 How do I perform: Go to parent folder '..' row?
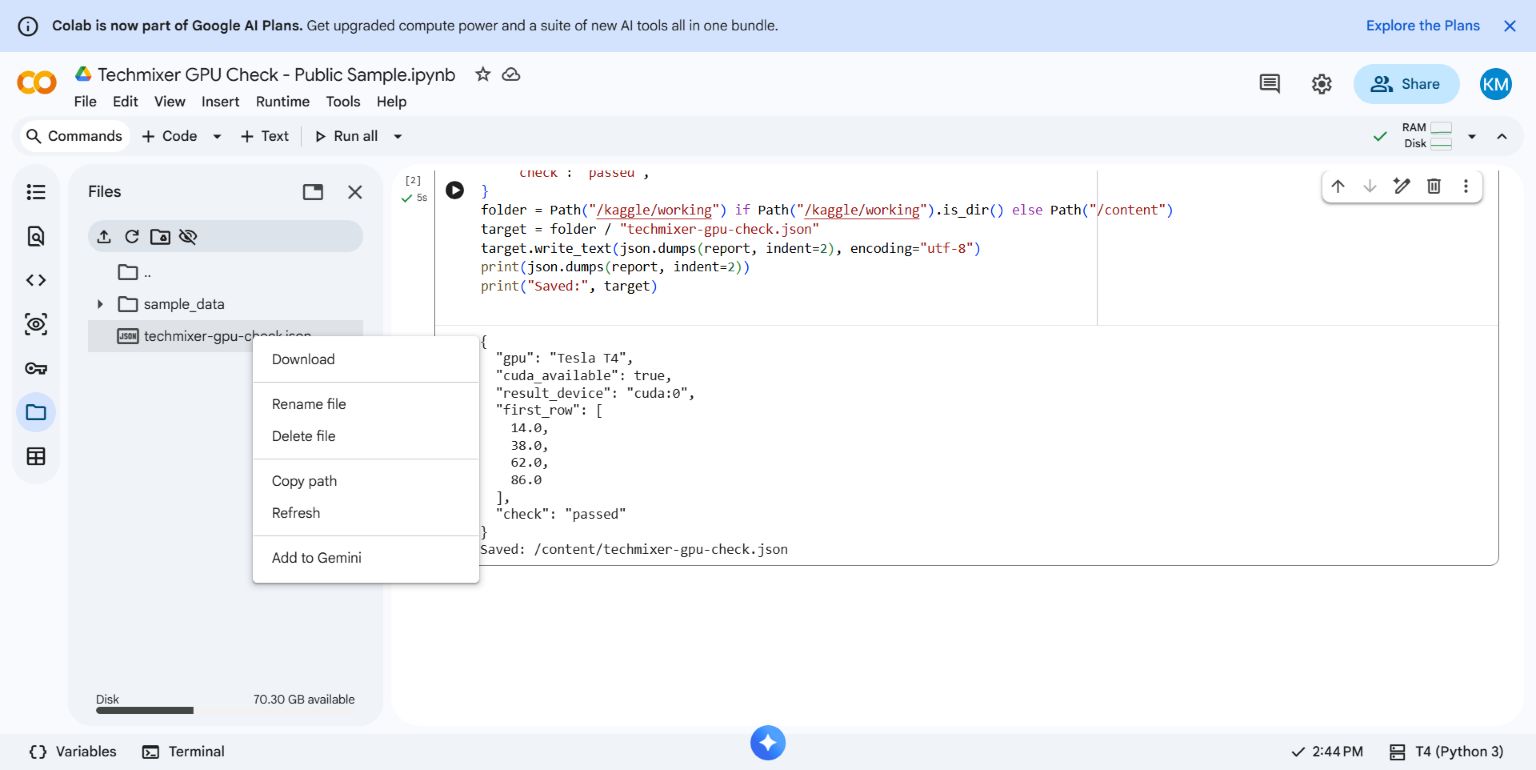click(x=226, y=272)
